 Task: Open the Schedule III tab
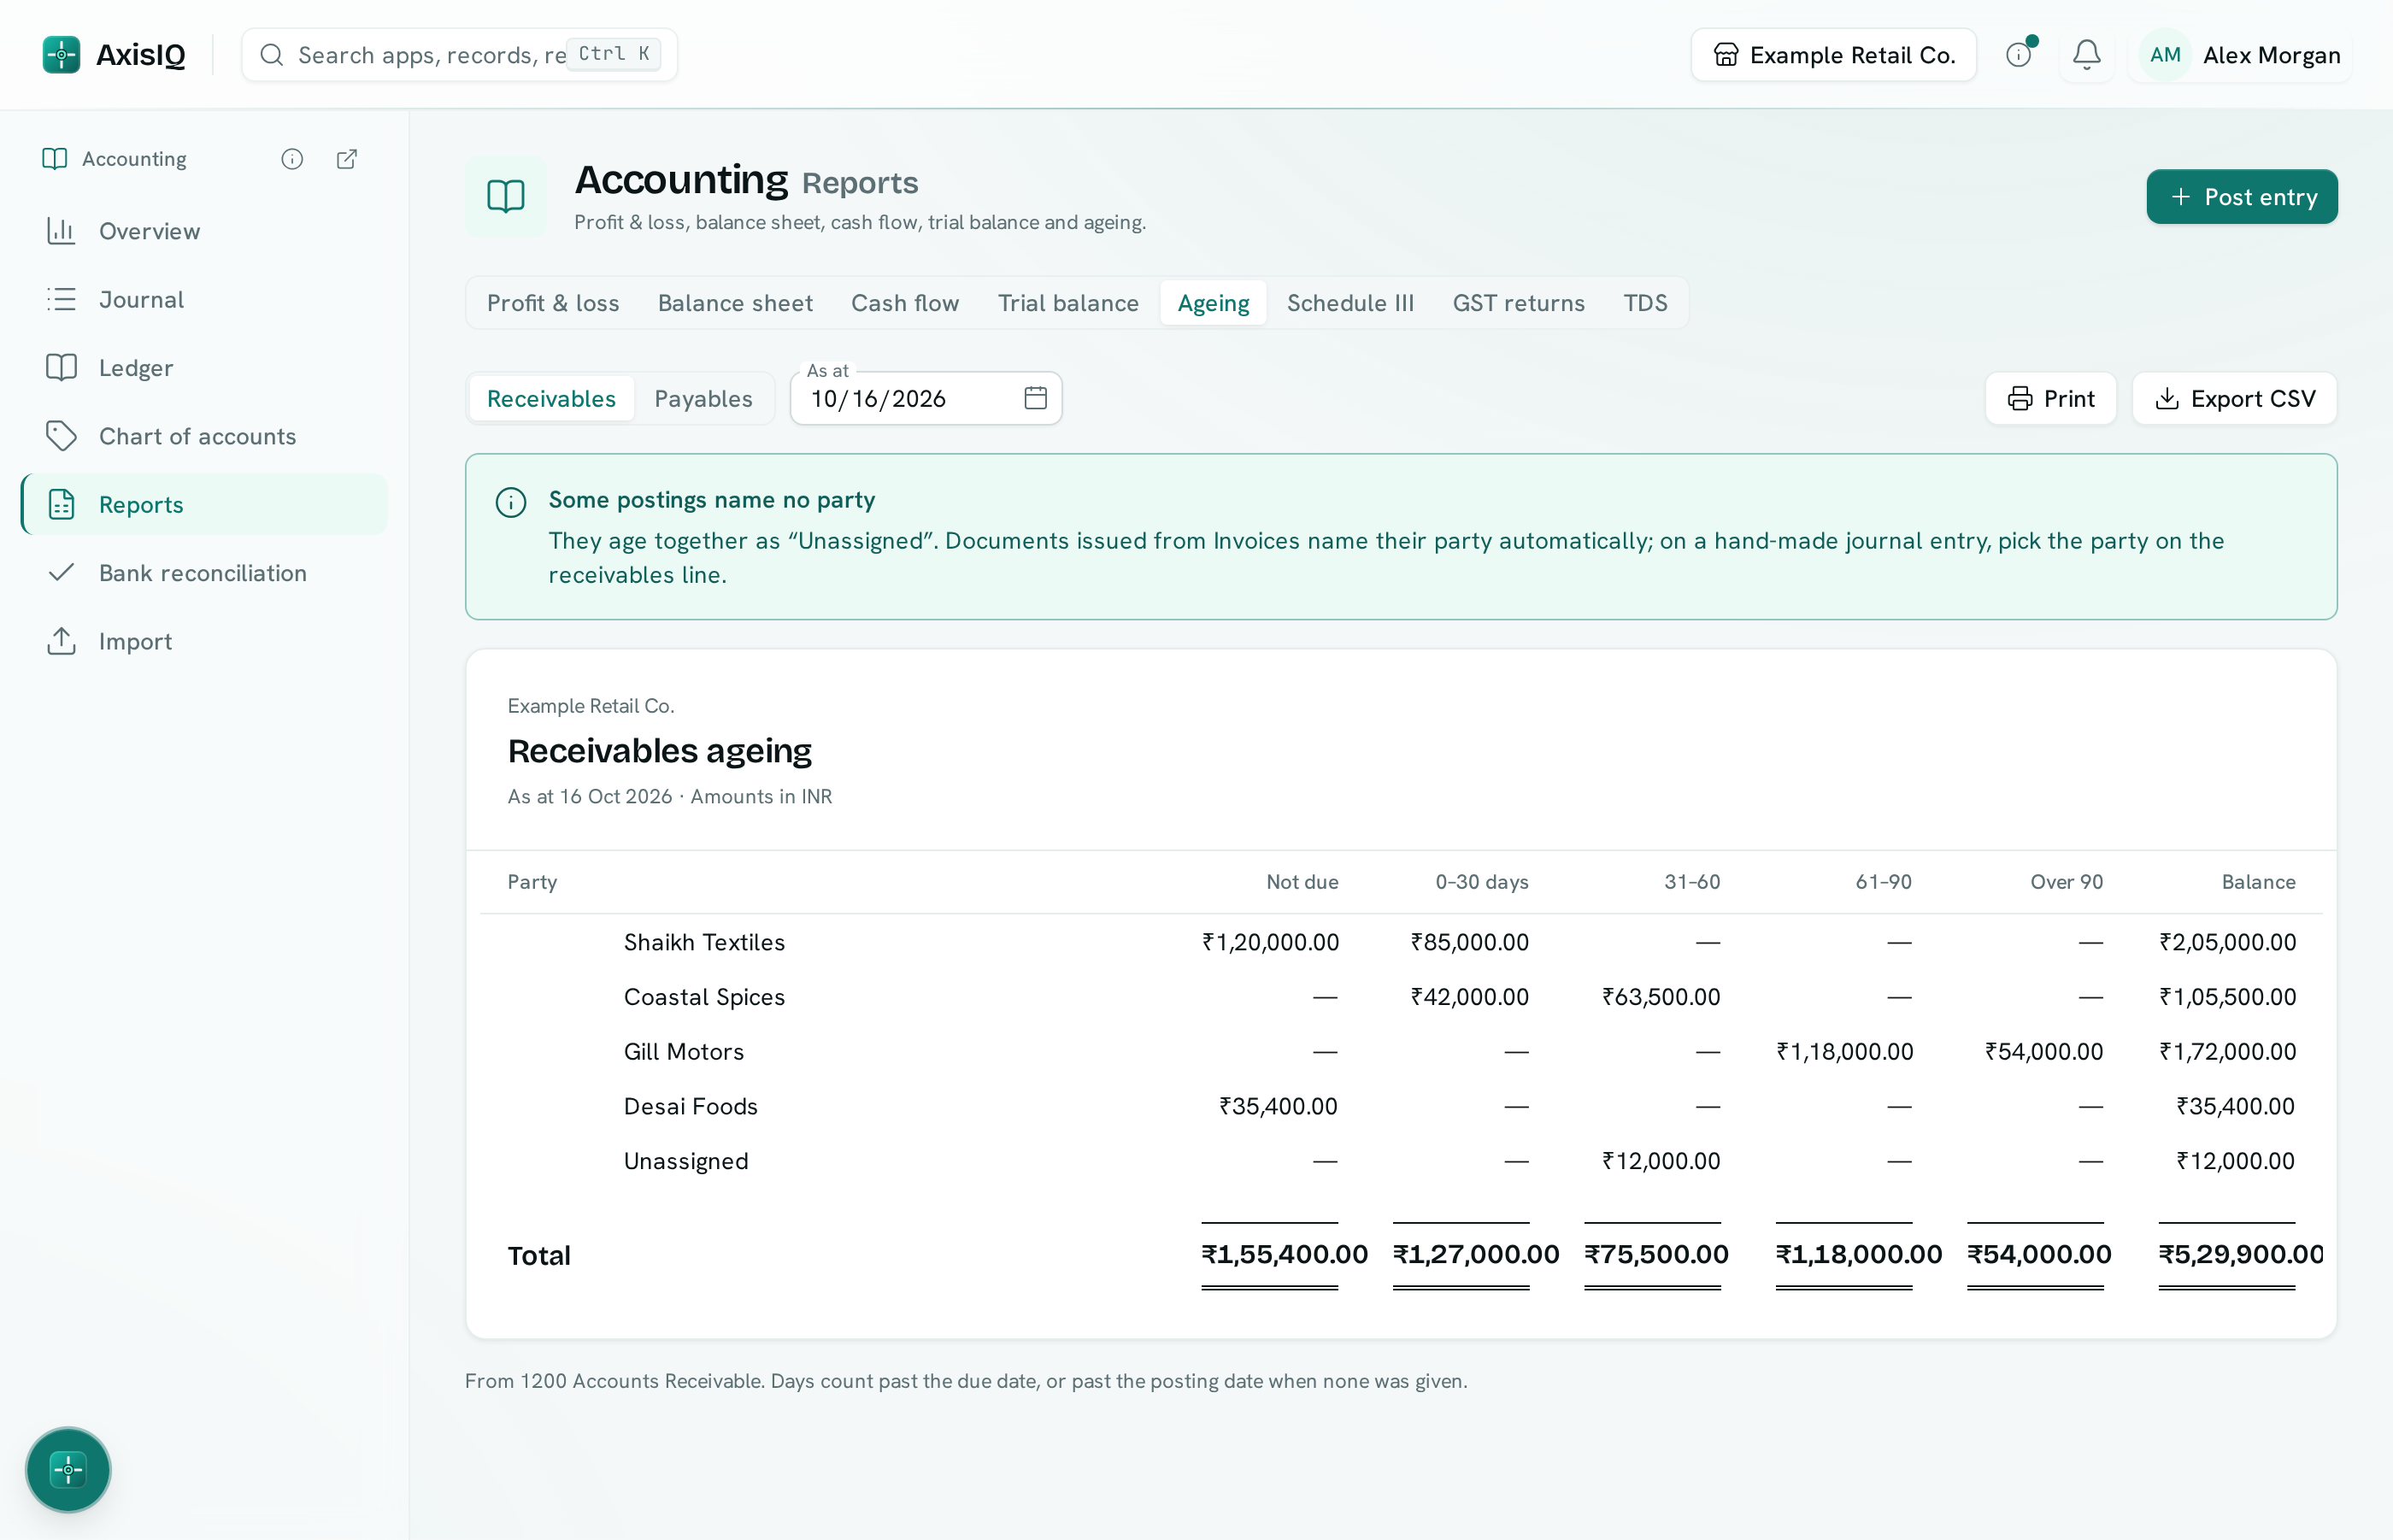coord(1350,303)
